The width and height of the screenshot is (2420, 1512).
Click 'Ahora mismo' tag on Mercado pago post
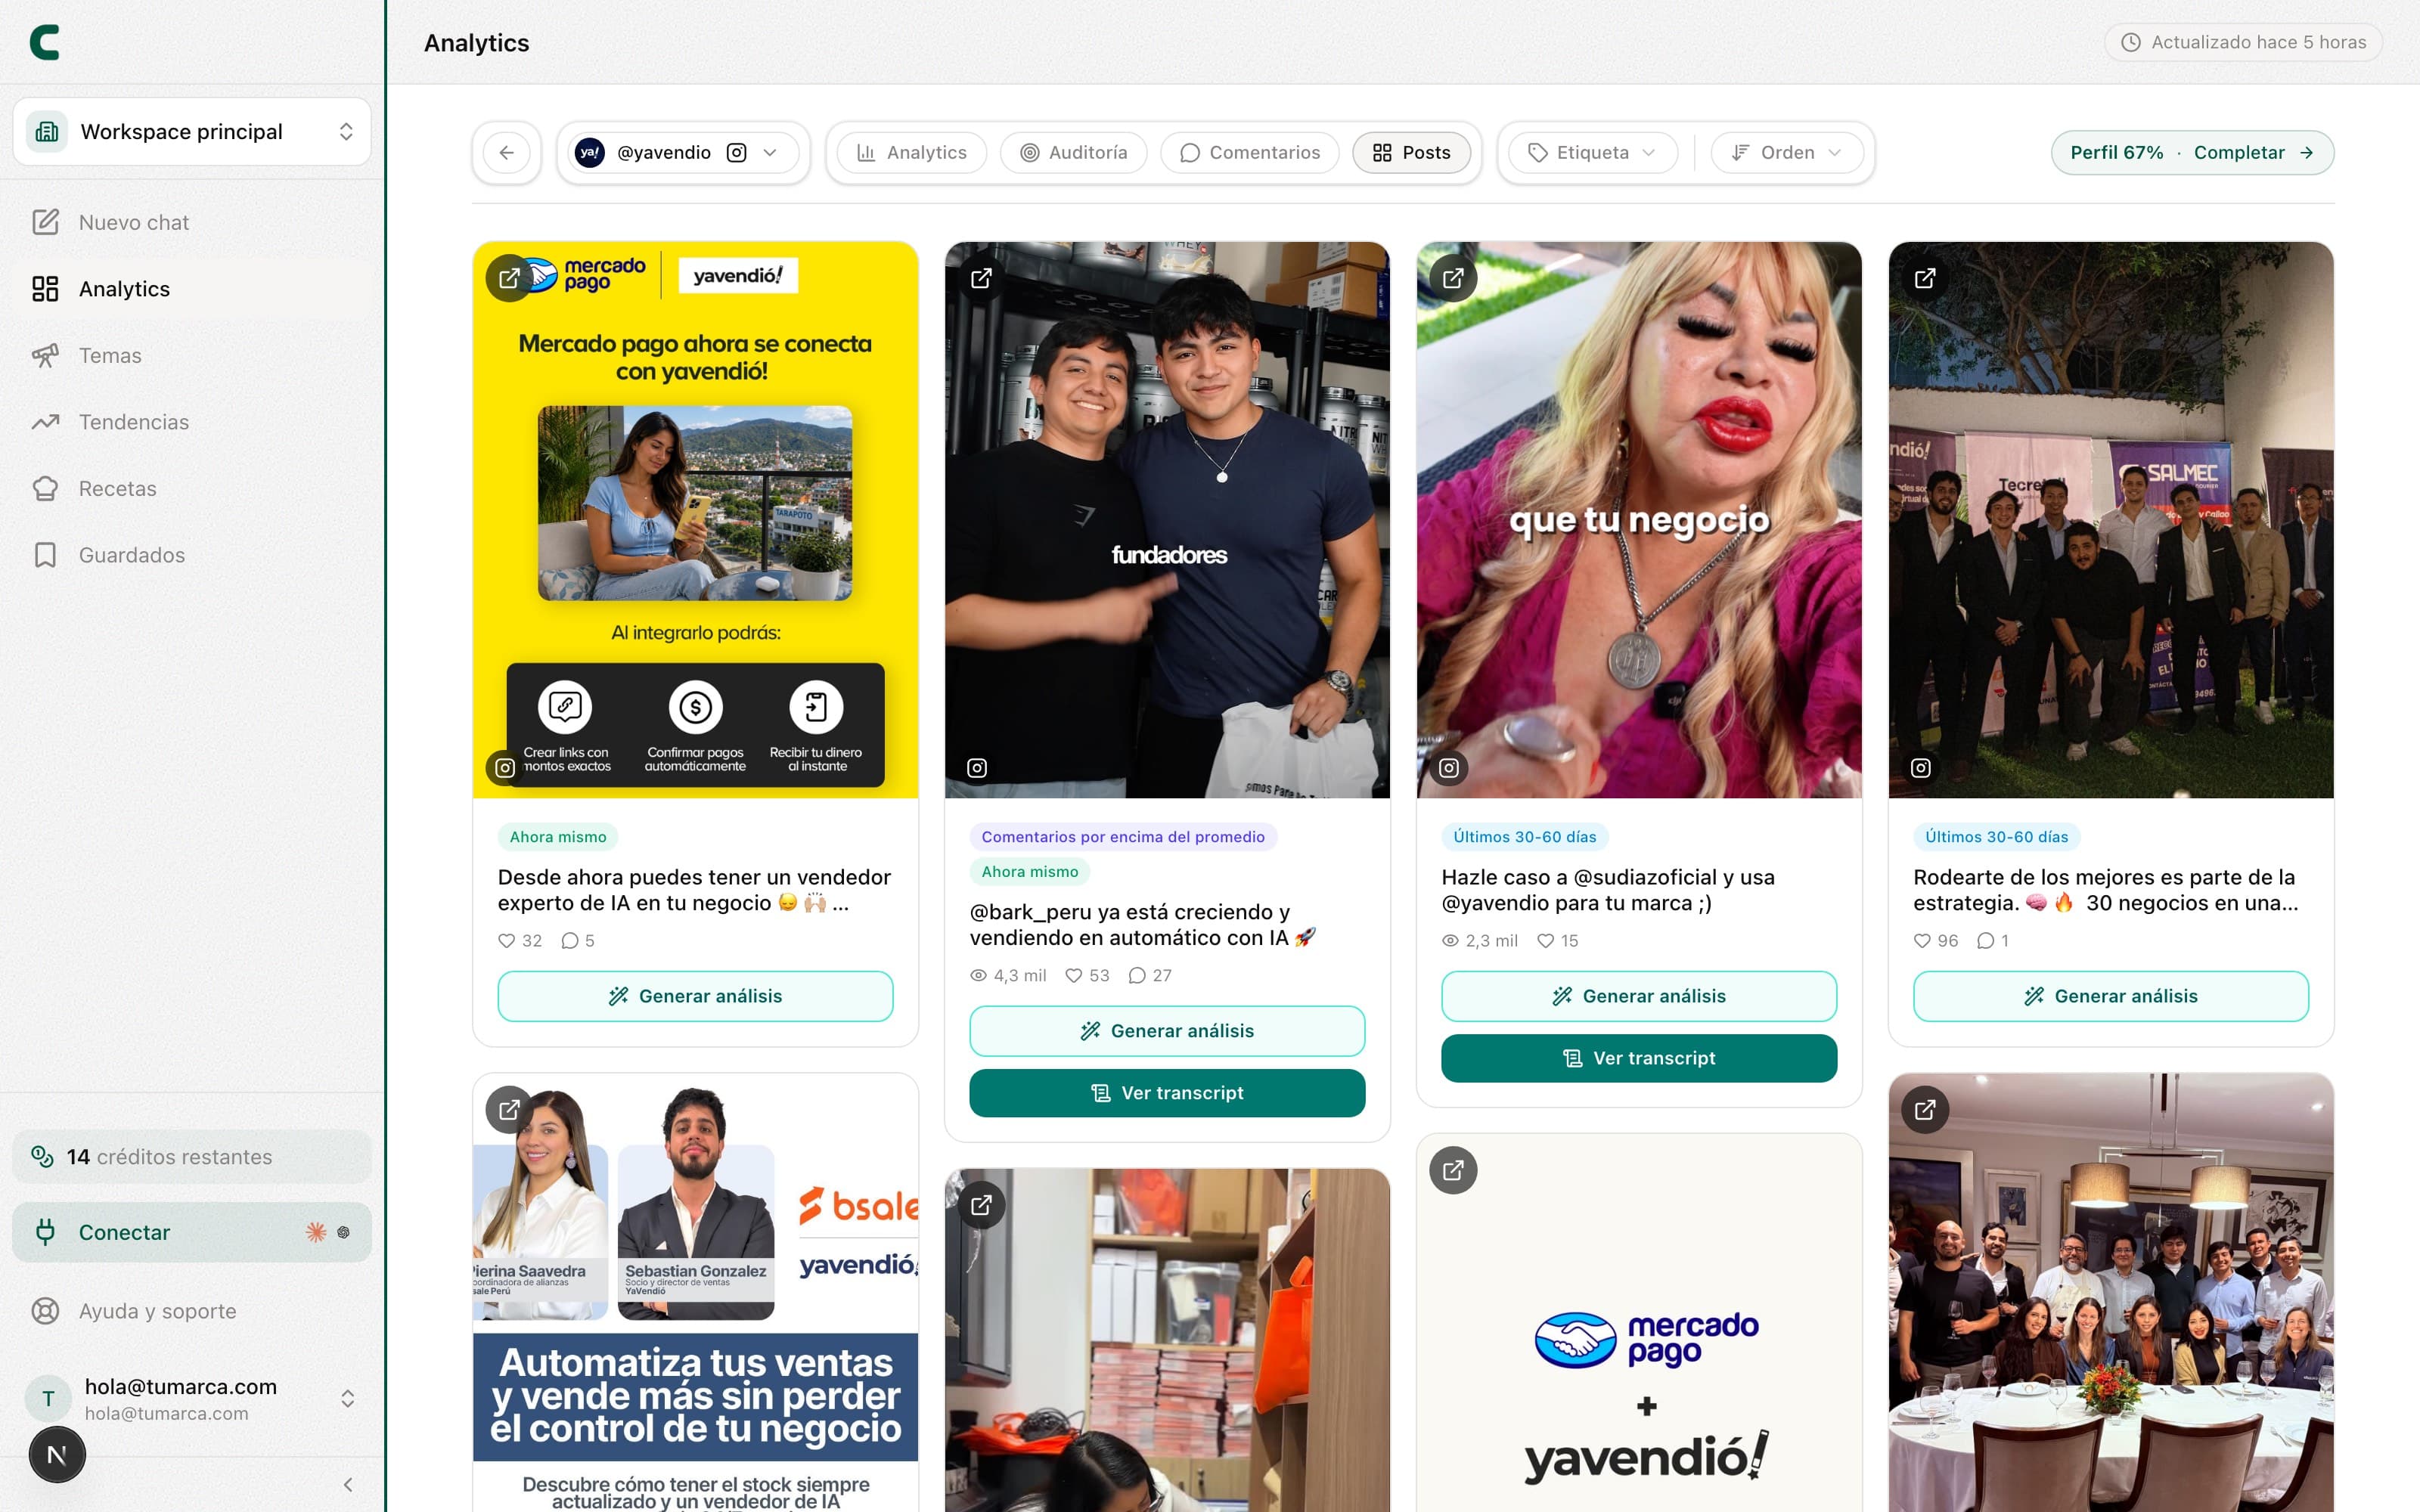coord(558,837)
